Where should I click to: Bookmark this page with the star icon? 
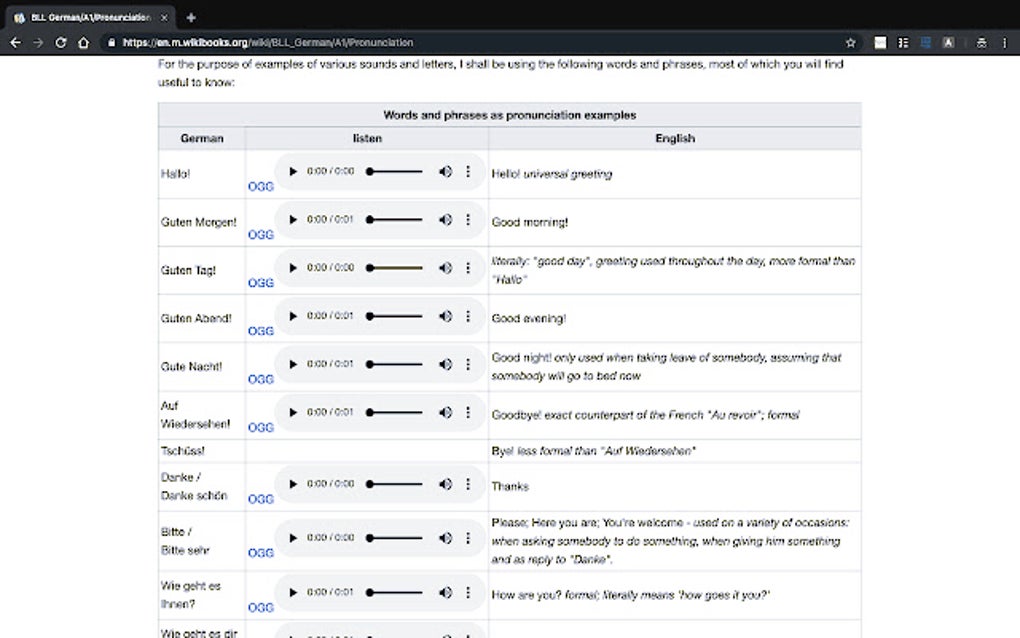(850, 42)
